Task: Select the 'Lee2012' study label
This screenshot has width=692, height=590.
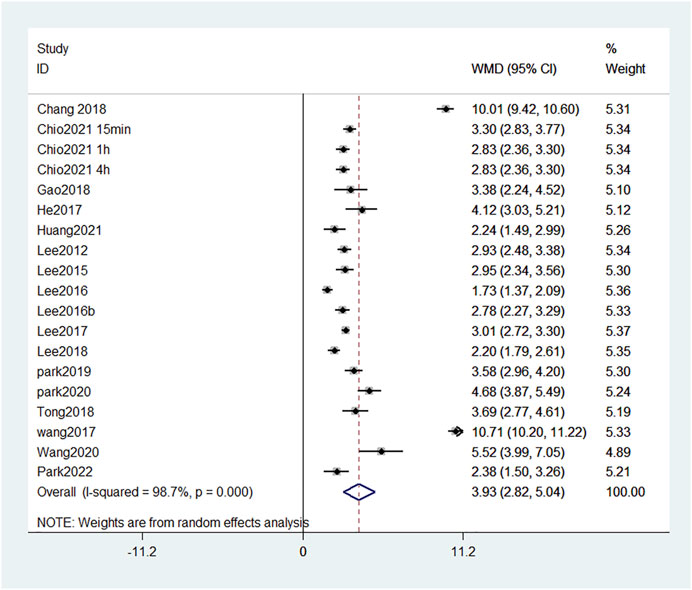Action: [62, 251]
